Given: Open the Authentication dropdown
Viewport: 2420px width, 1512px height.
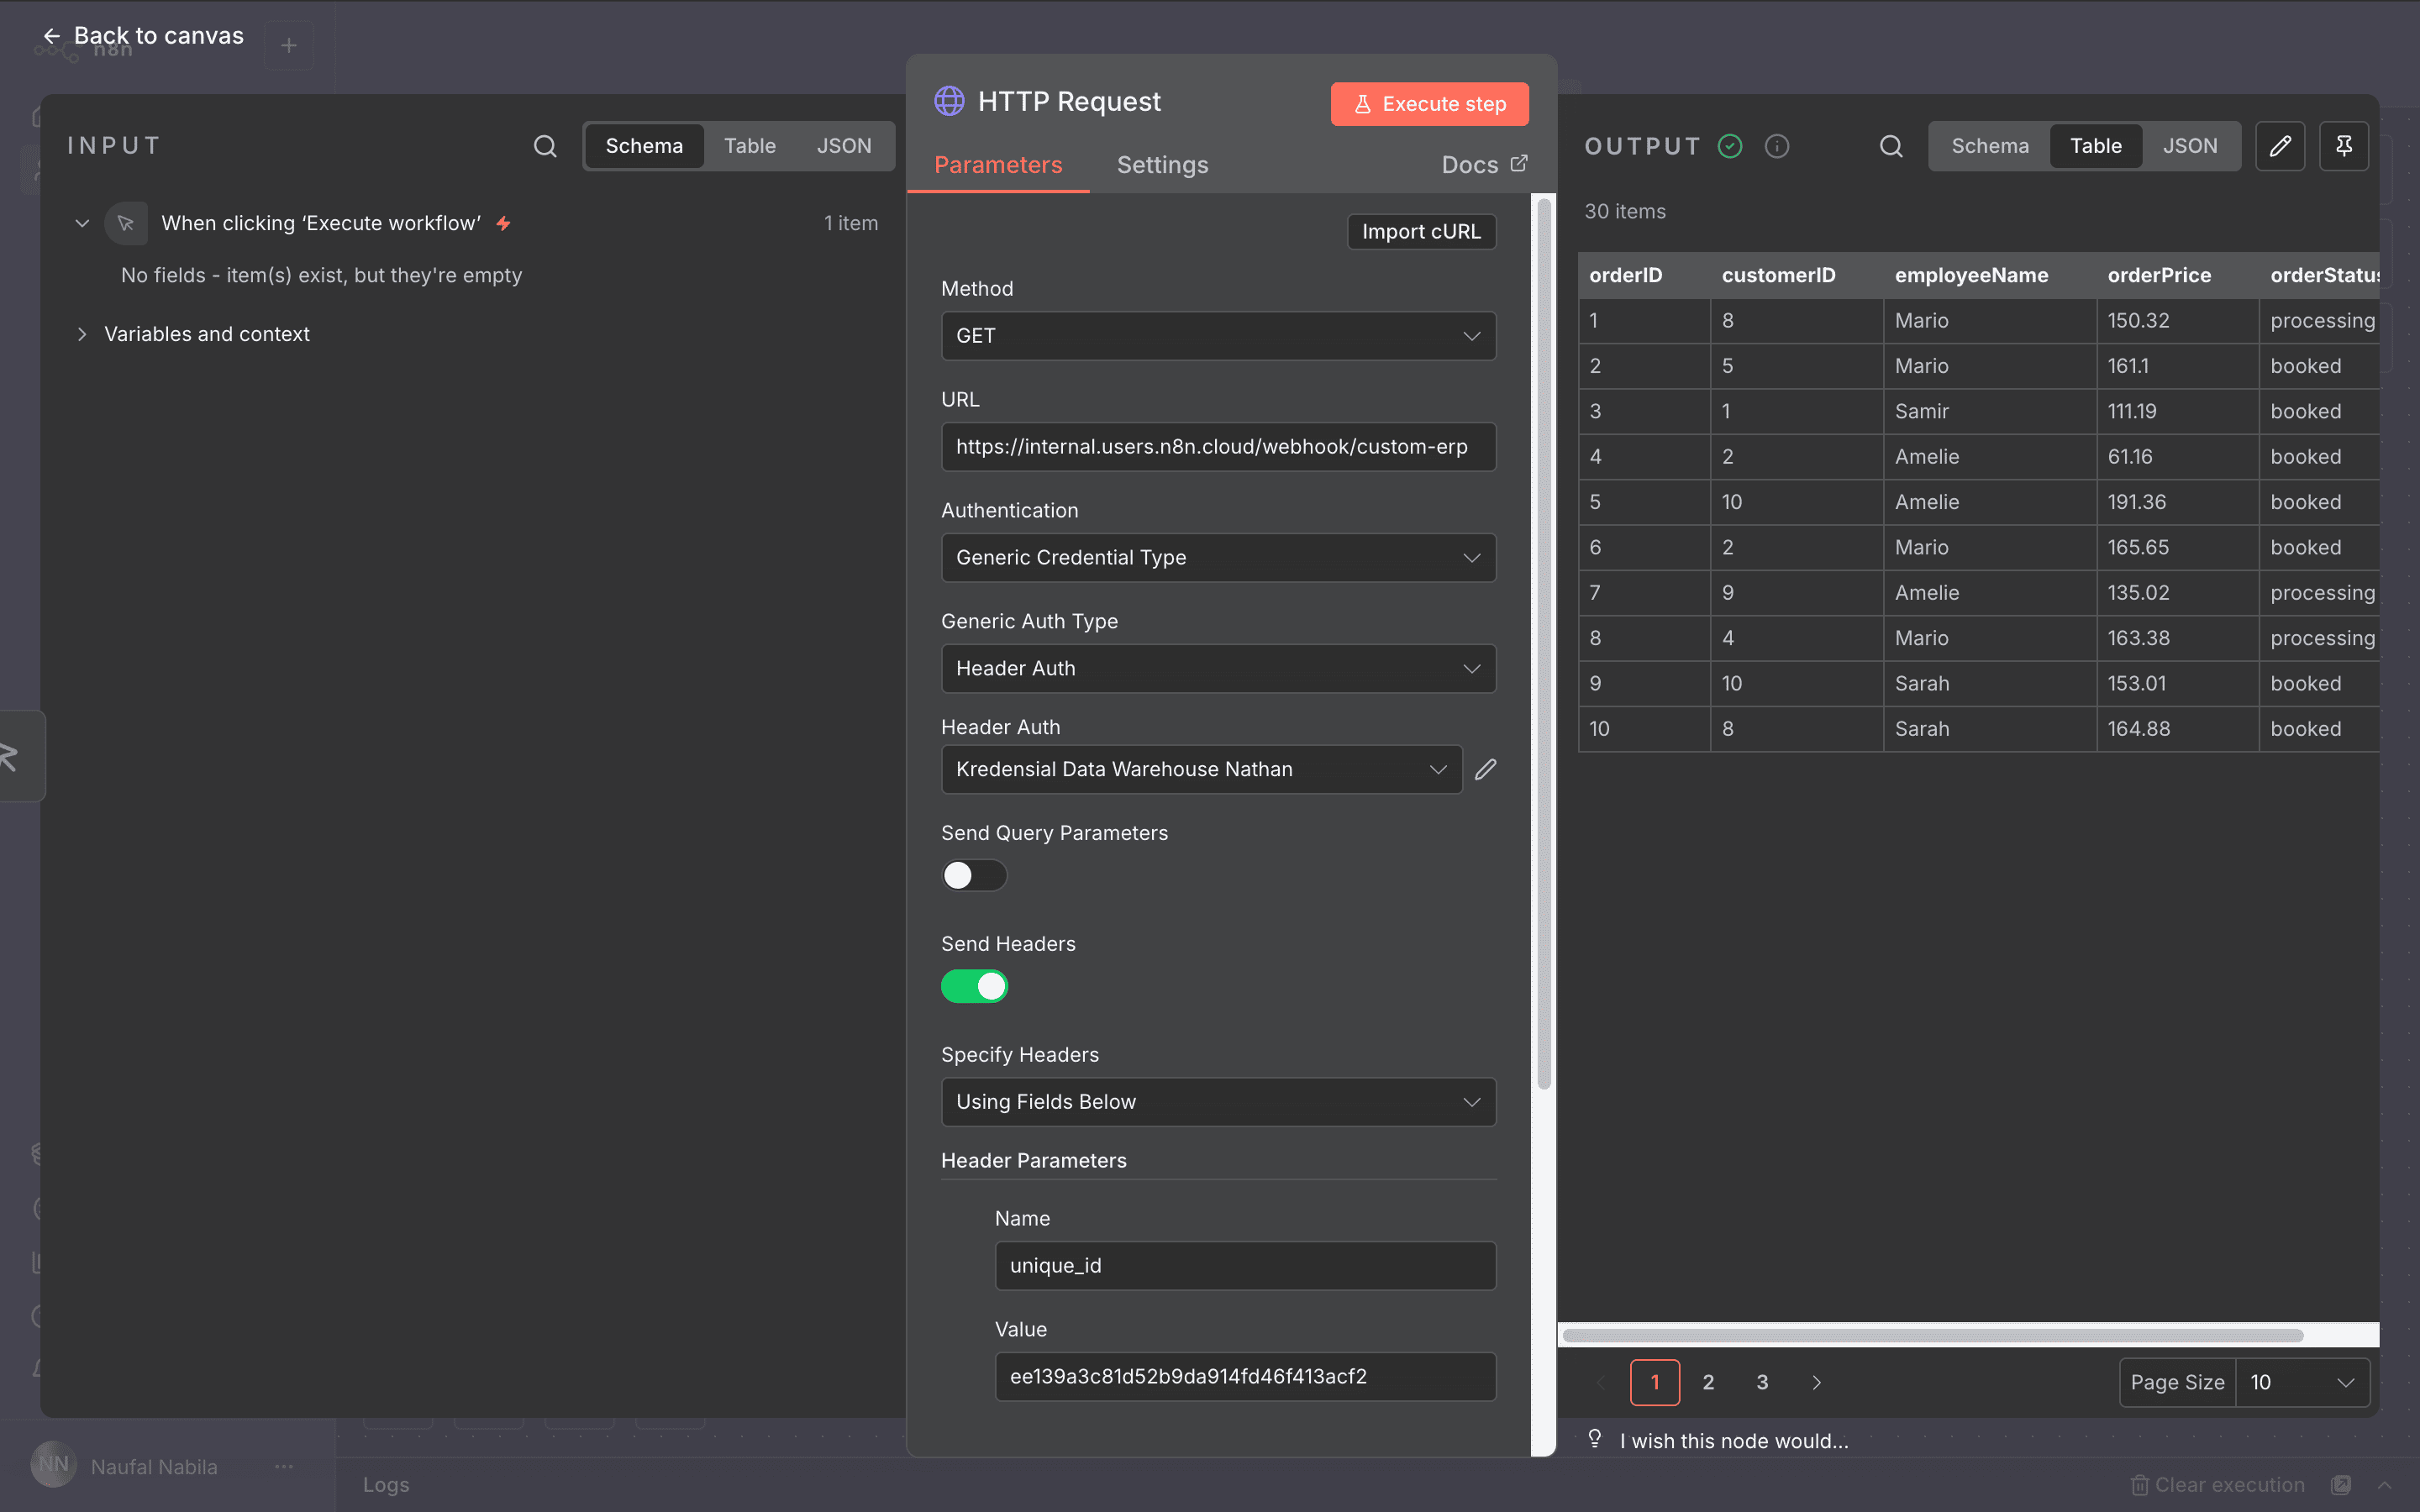Looking at the screenshot, I should (x=1218, y=558).
